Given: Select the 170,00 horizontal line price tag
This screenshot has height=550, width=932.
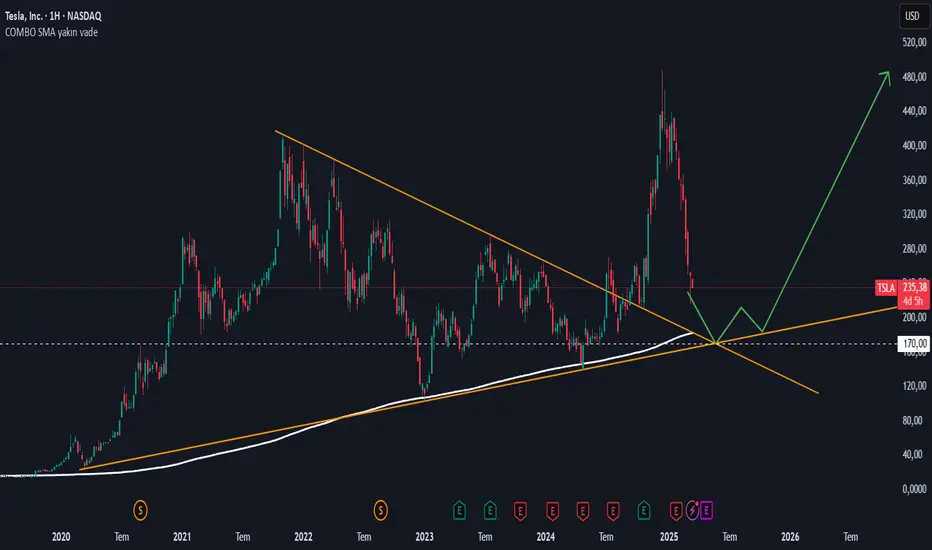Looking at the screenshot, I should [914, 344].
